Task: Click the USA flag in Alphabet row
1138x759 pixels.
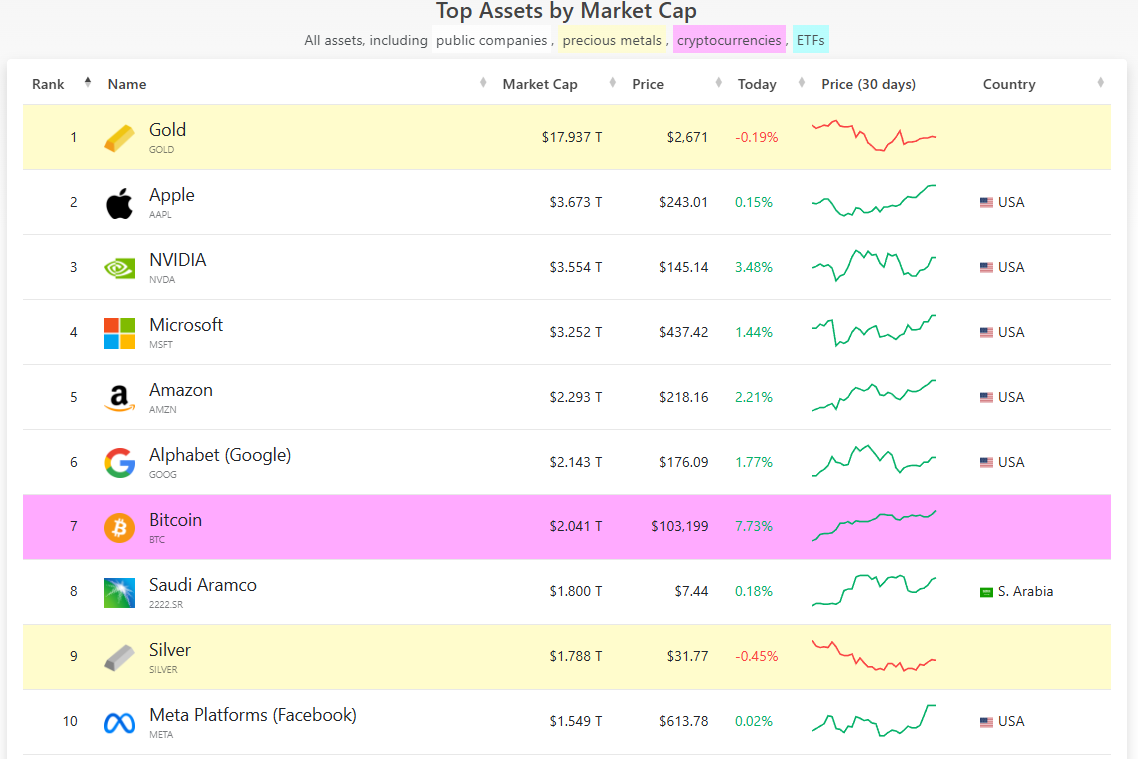Action: pos(986,462)
